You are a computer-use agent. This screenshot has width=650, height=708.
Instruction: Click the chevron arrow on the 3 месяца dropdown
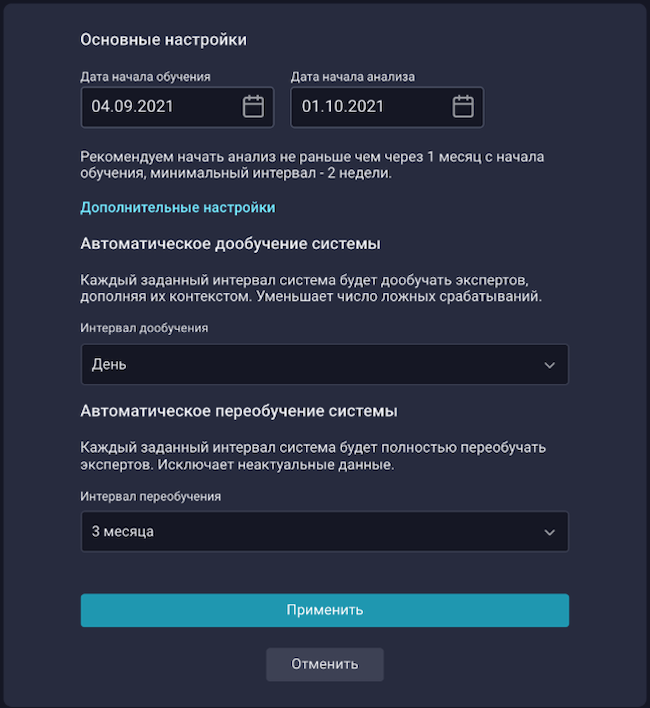point(549,532)
